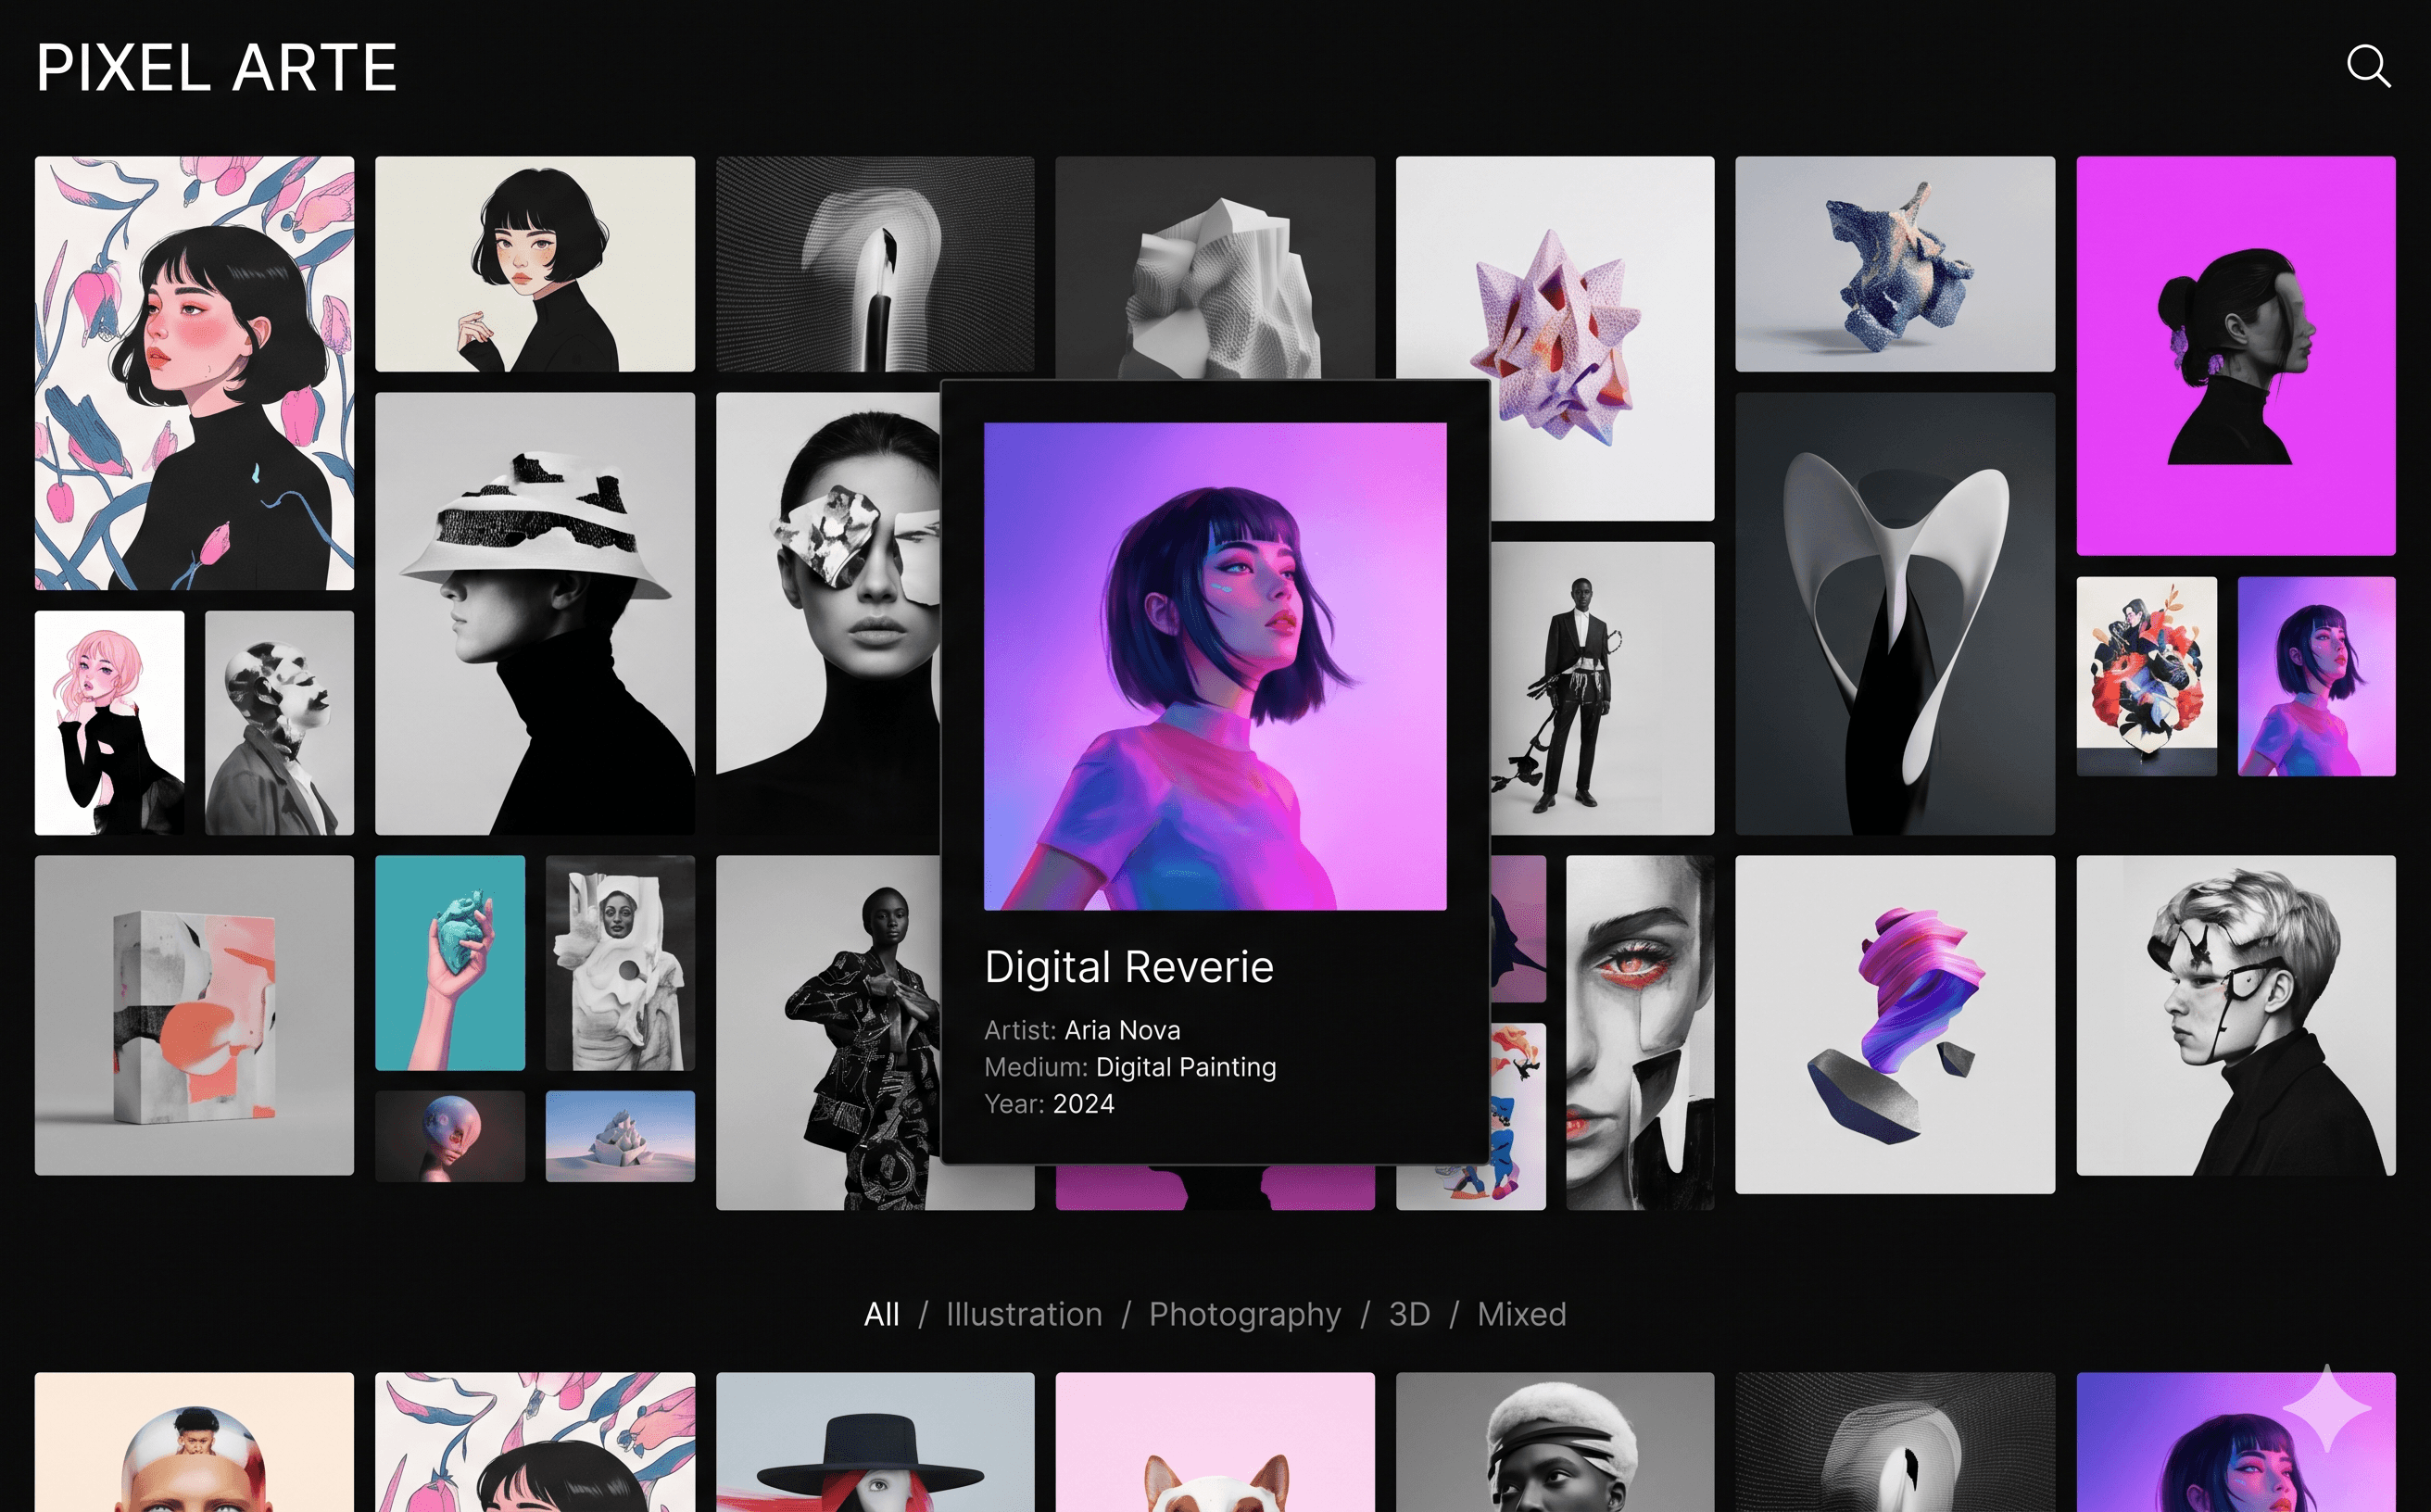This screenshot has height=1512, width=2431.
Task: Select the All filter tab
Action: (881, 1314)
